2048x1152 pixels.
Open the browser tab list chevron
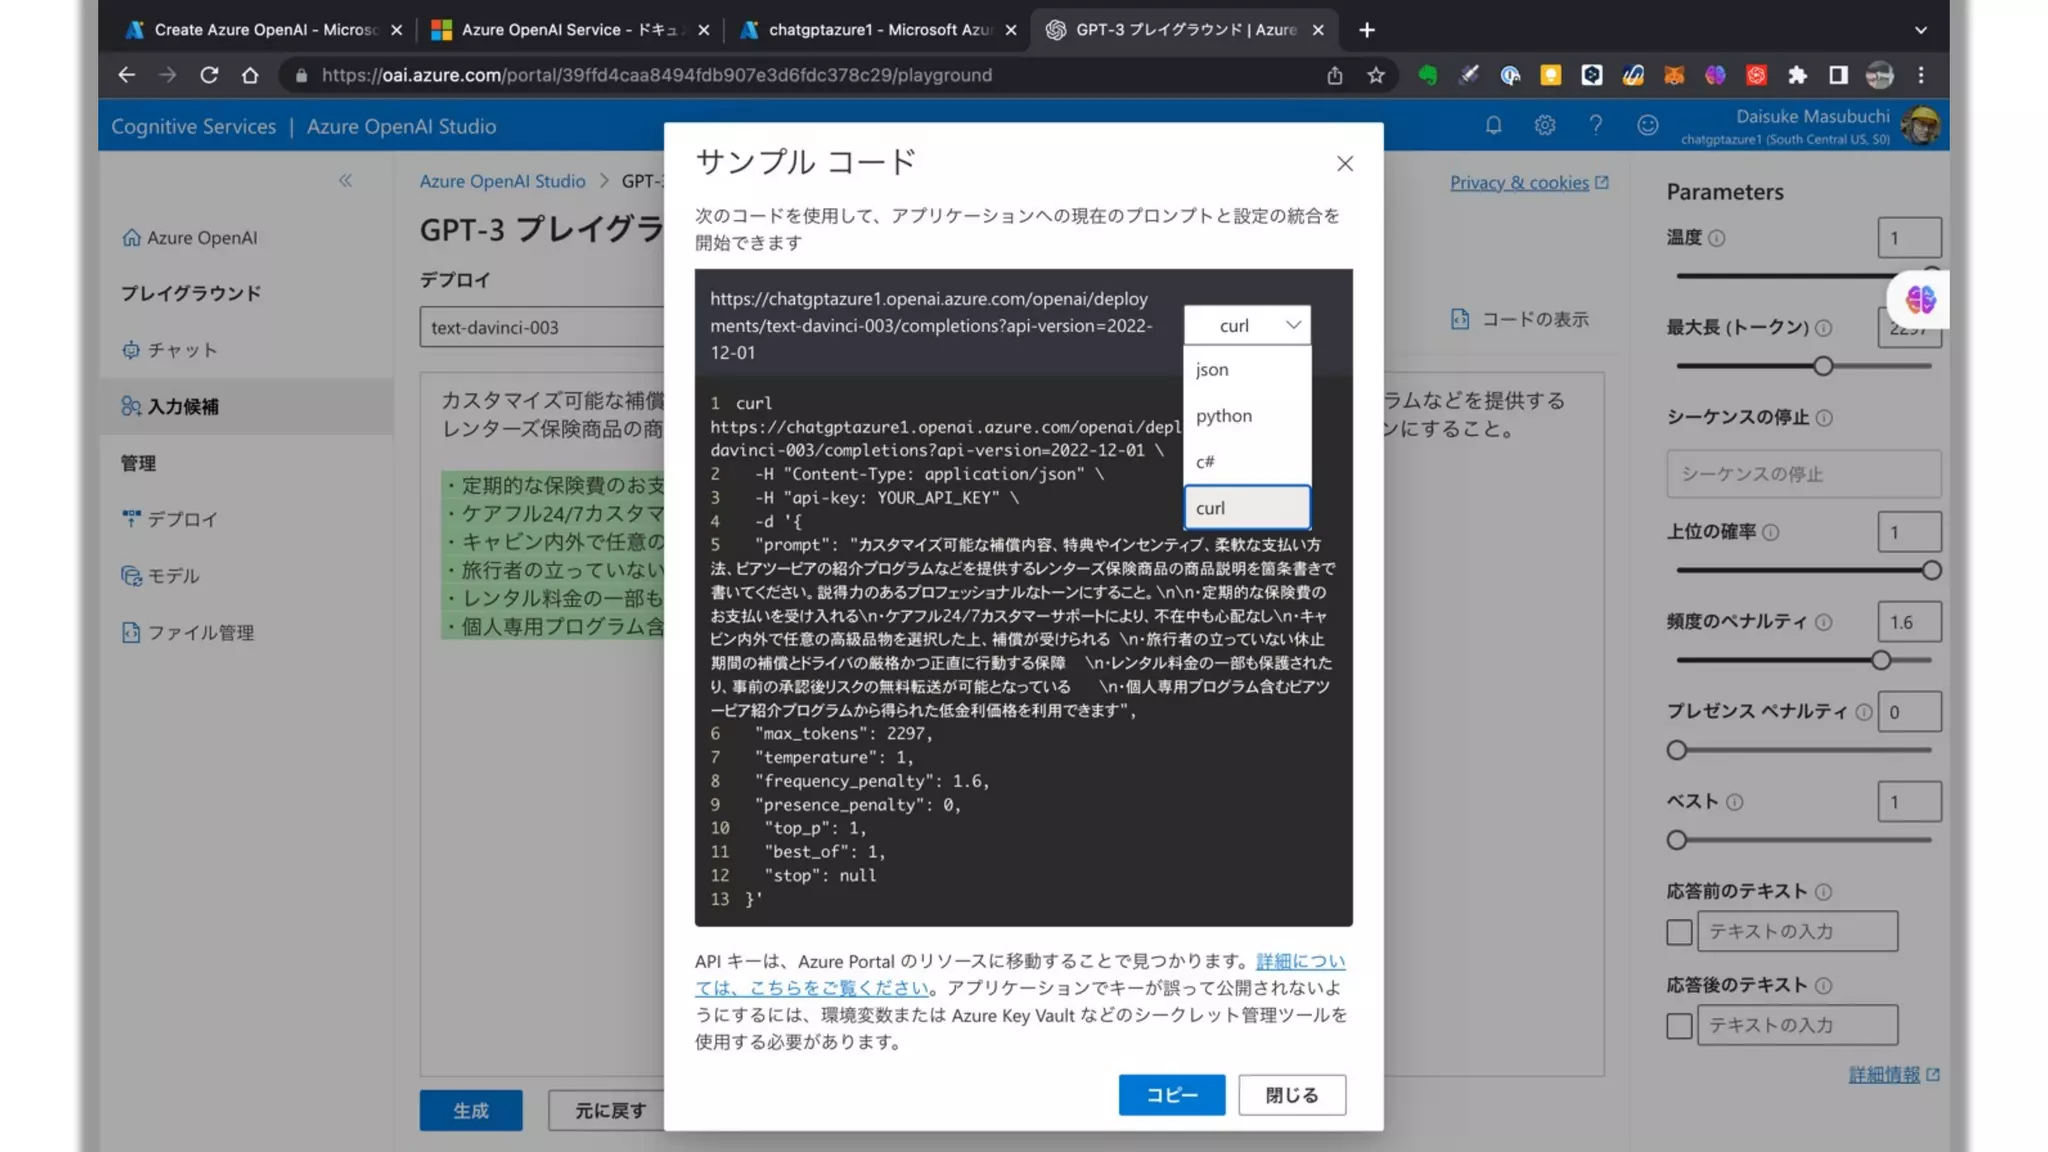[1920, 30]
